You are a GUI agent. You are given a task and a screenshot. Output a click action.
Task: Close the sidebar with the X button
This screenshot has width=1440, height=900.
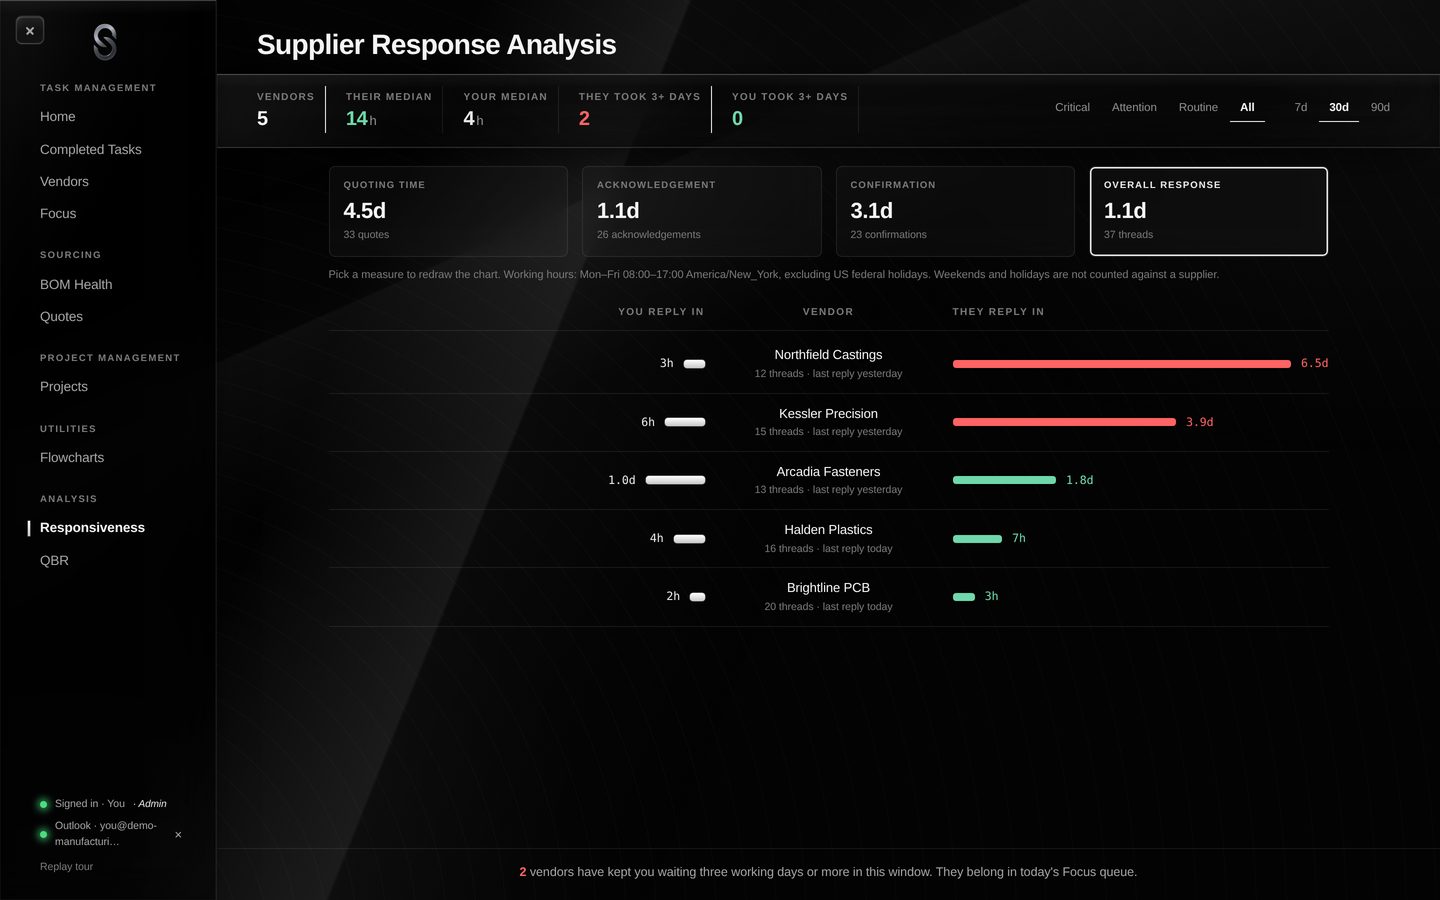click(30, 31)
